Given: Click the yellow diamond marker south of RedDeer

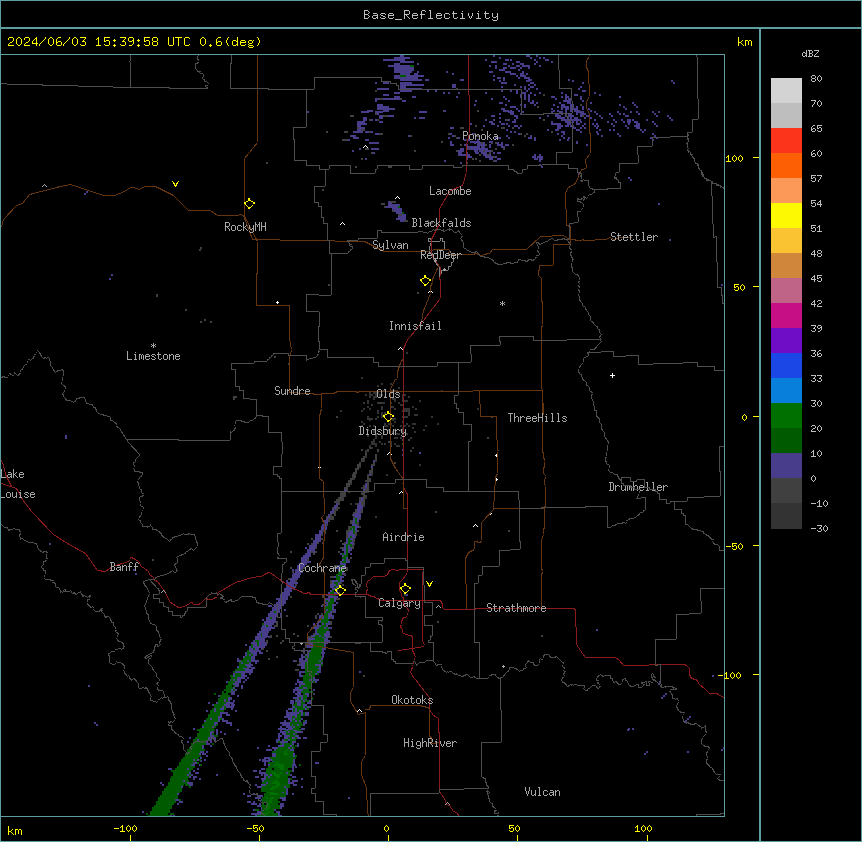Looking at the screenshot, I should [426, 281].
